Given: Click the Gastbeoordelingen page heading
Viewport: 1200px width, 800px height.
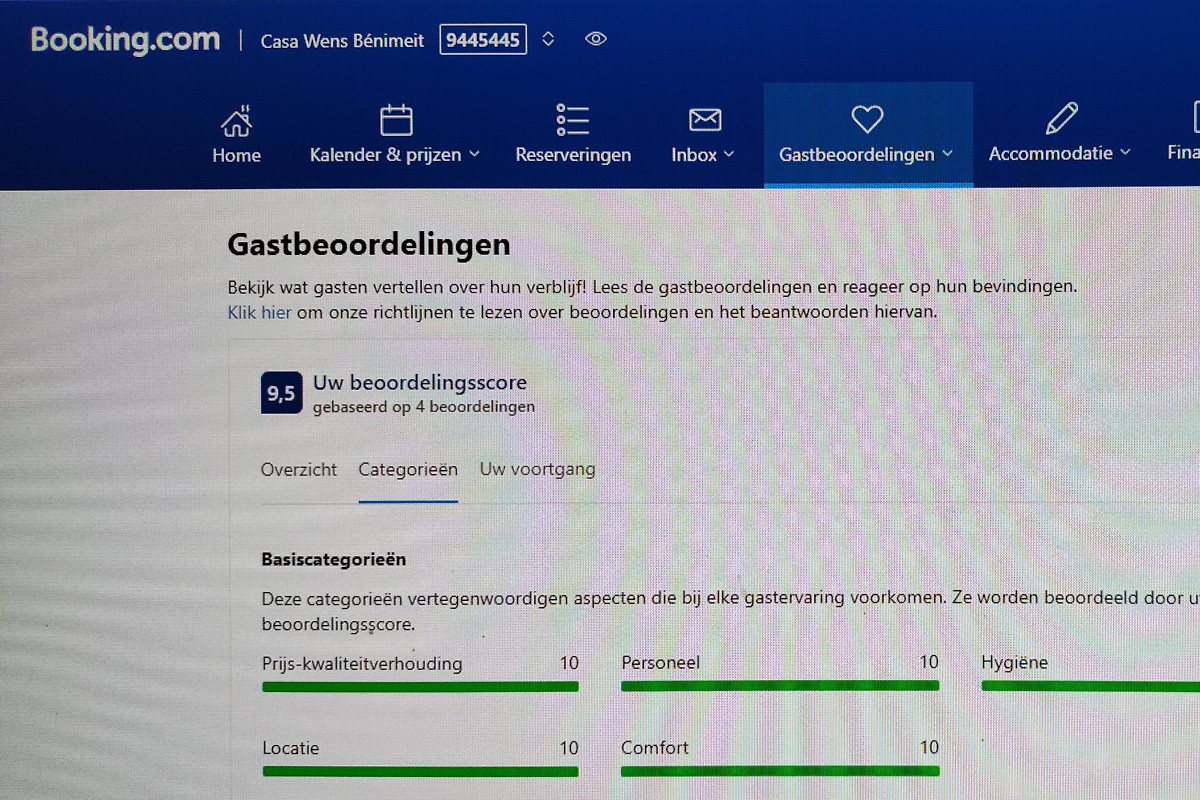Looking at the screenshot, I should coord(369,244).
